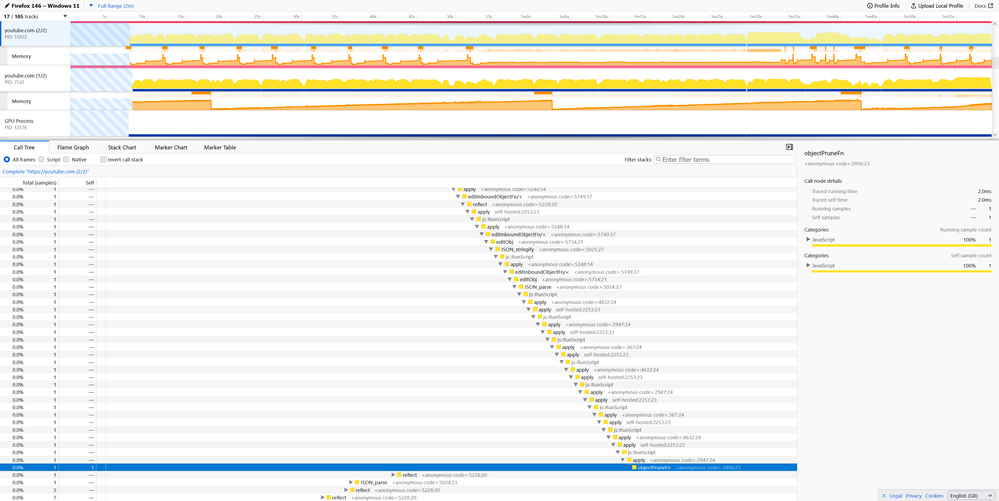Click the Upload Local Profile button
This screenshot has height=501, width=999.
pyautogui.click(x=937, y=6)
